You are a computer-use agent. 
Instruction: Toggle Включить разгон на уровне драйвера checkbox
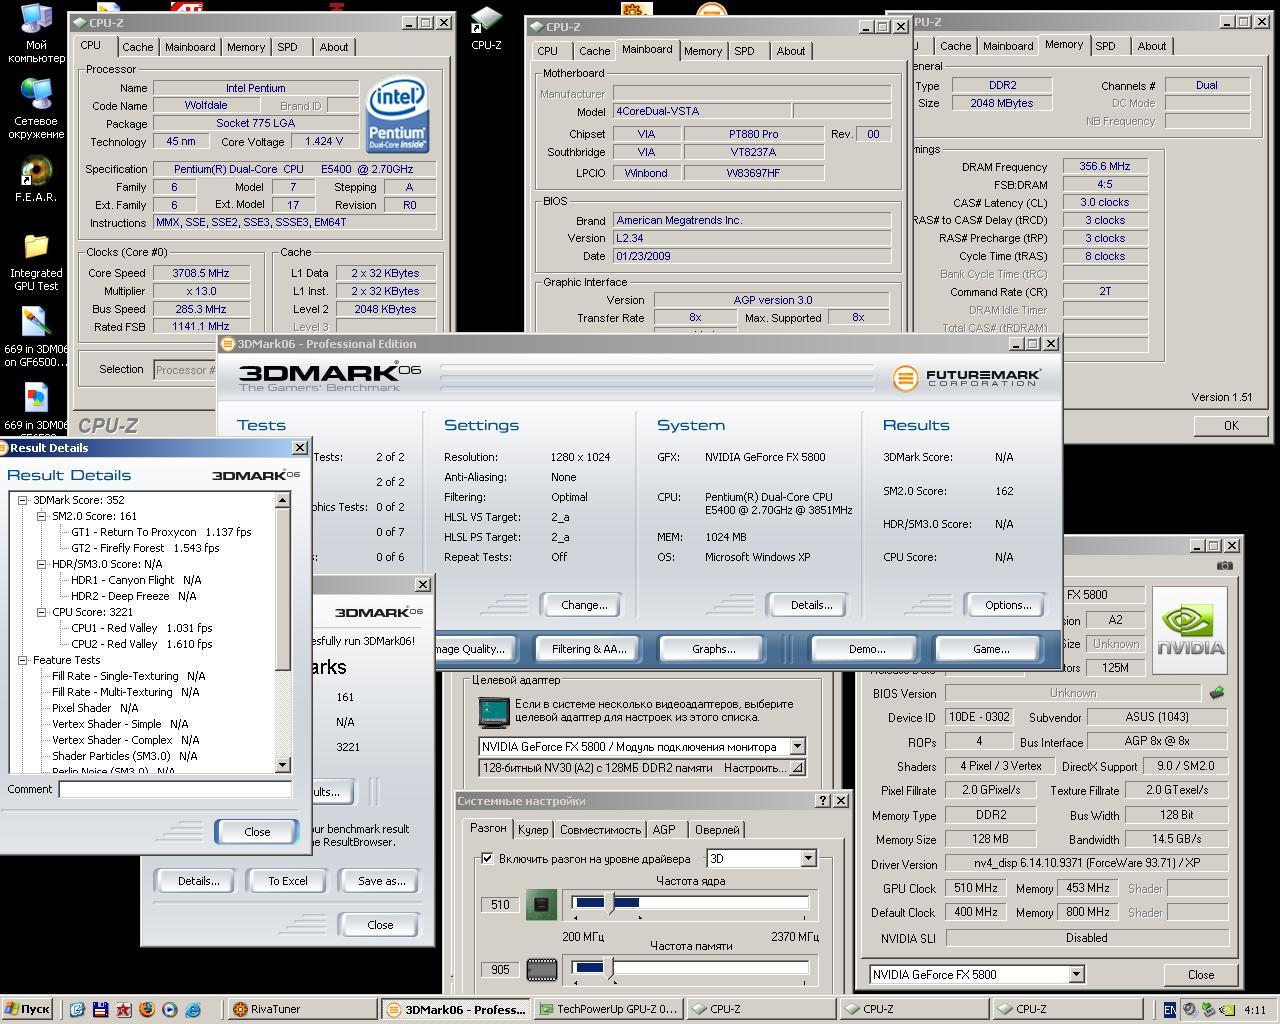click(x=487, y=858)
